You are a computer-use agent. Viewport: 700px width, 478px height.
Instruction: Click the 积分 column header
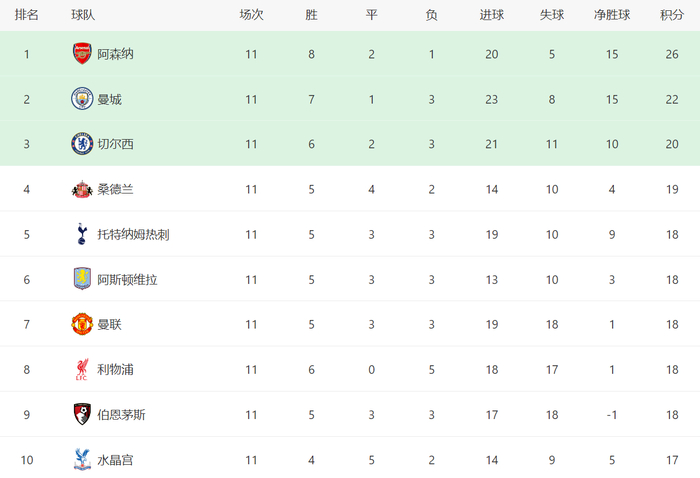(672, 15)
